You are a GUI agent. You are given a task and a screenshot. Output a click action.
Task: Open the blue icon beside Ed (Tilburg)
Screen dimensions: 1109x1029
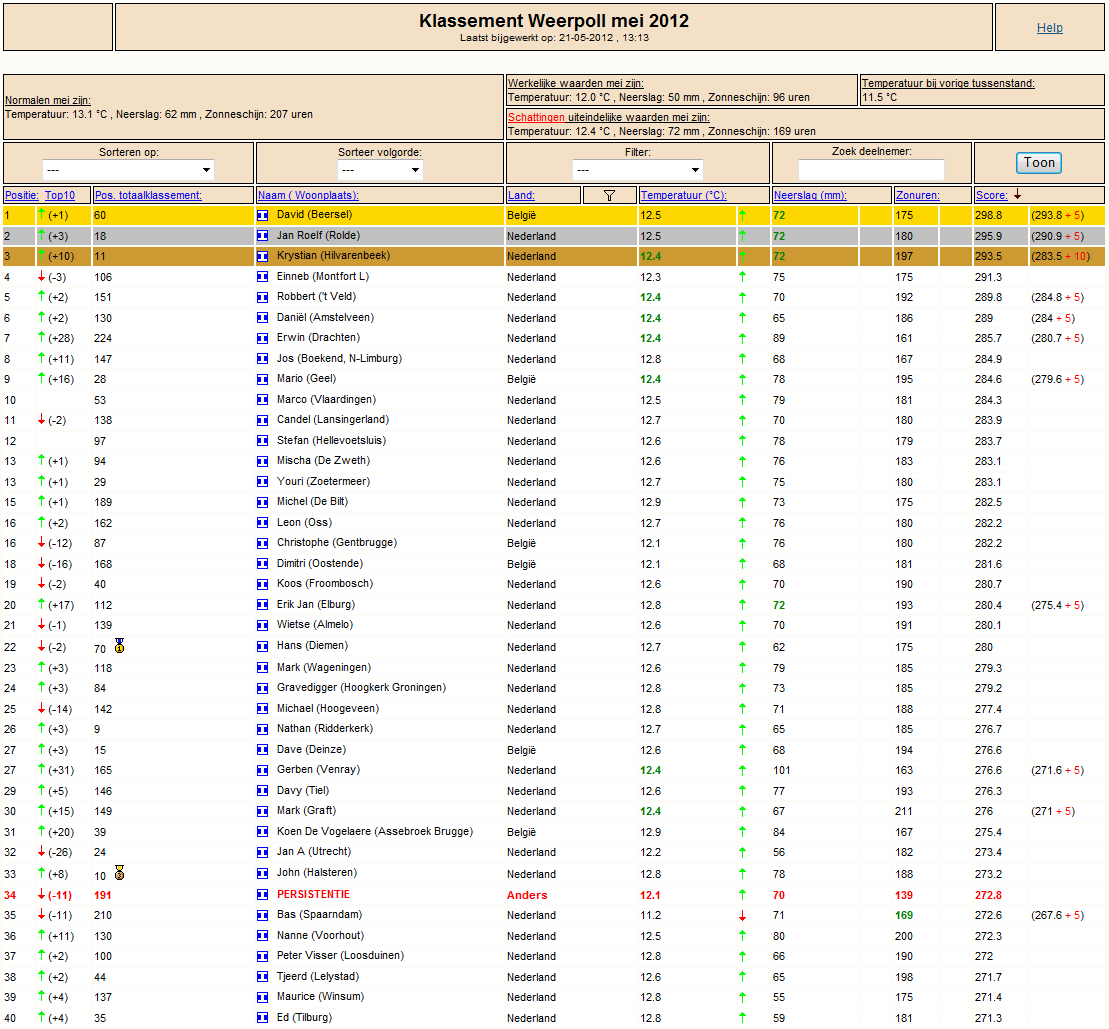(262, 1018)
